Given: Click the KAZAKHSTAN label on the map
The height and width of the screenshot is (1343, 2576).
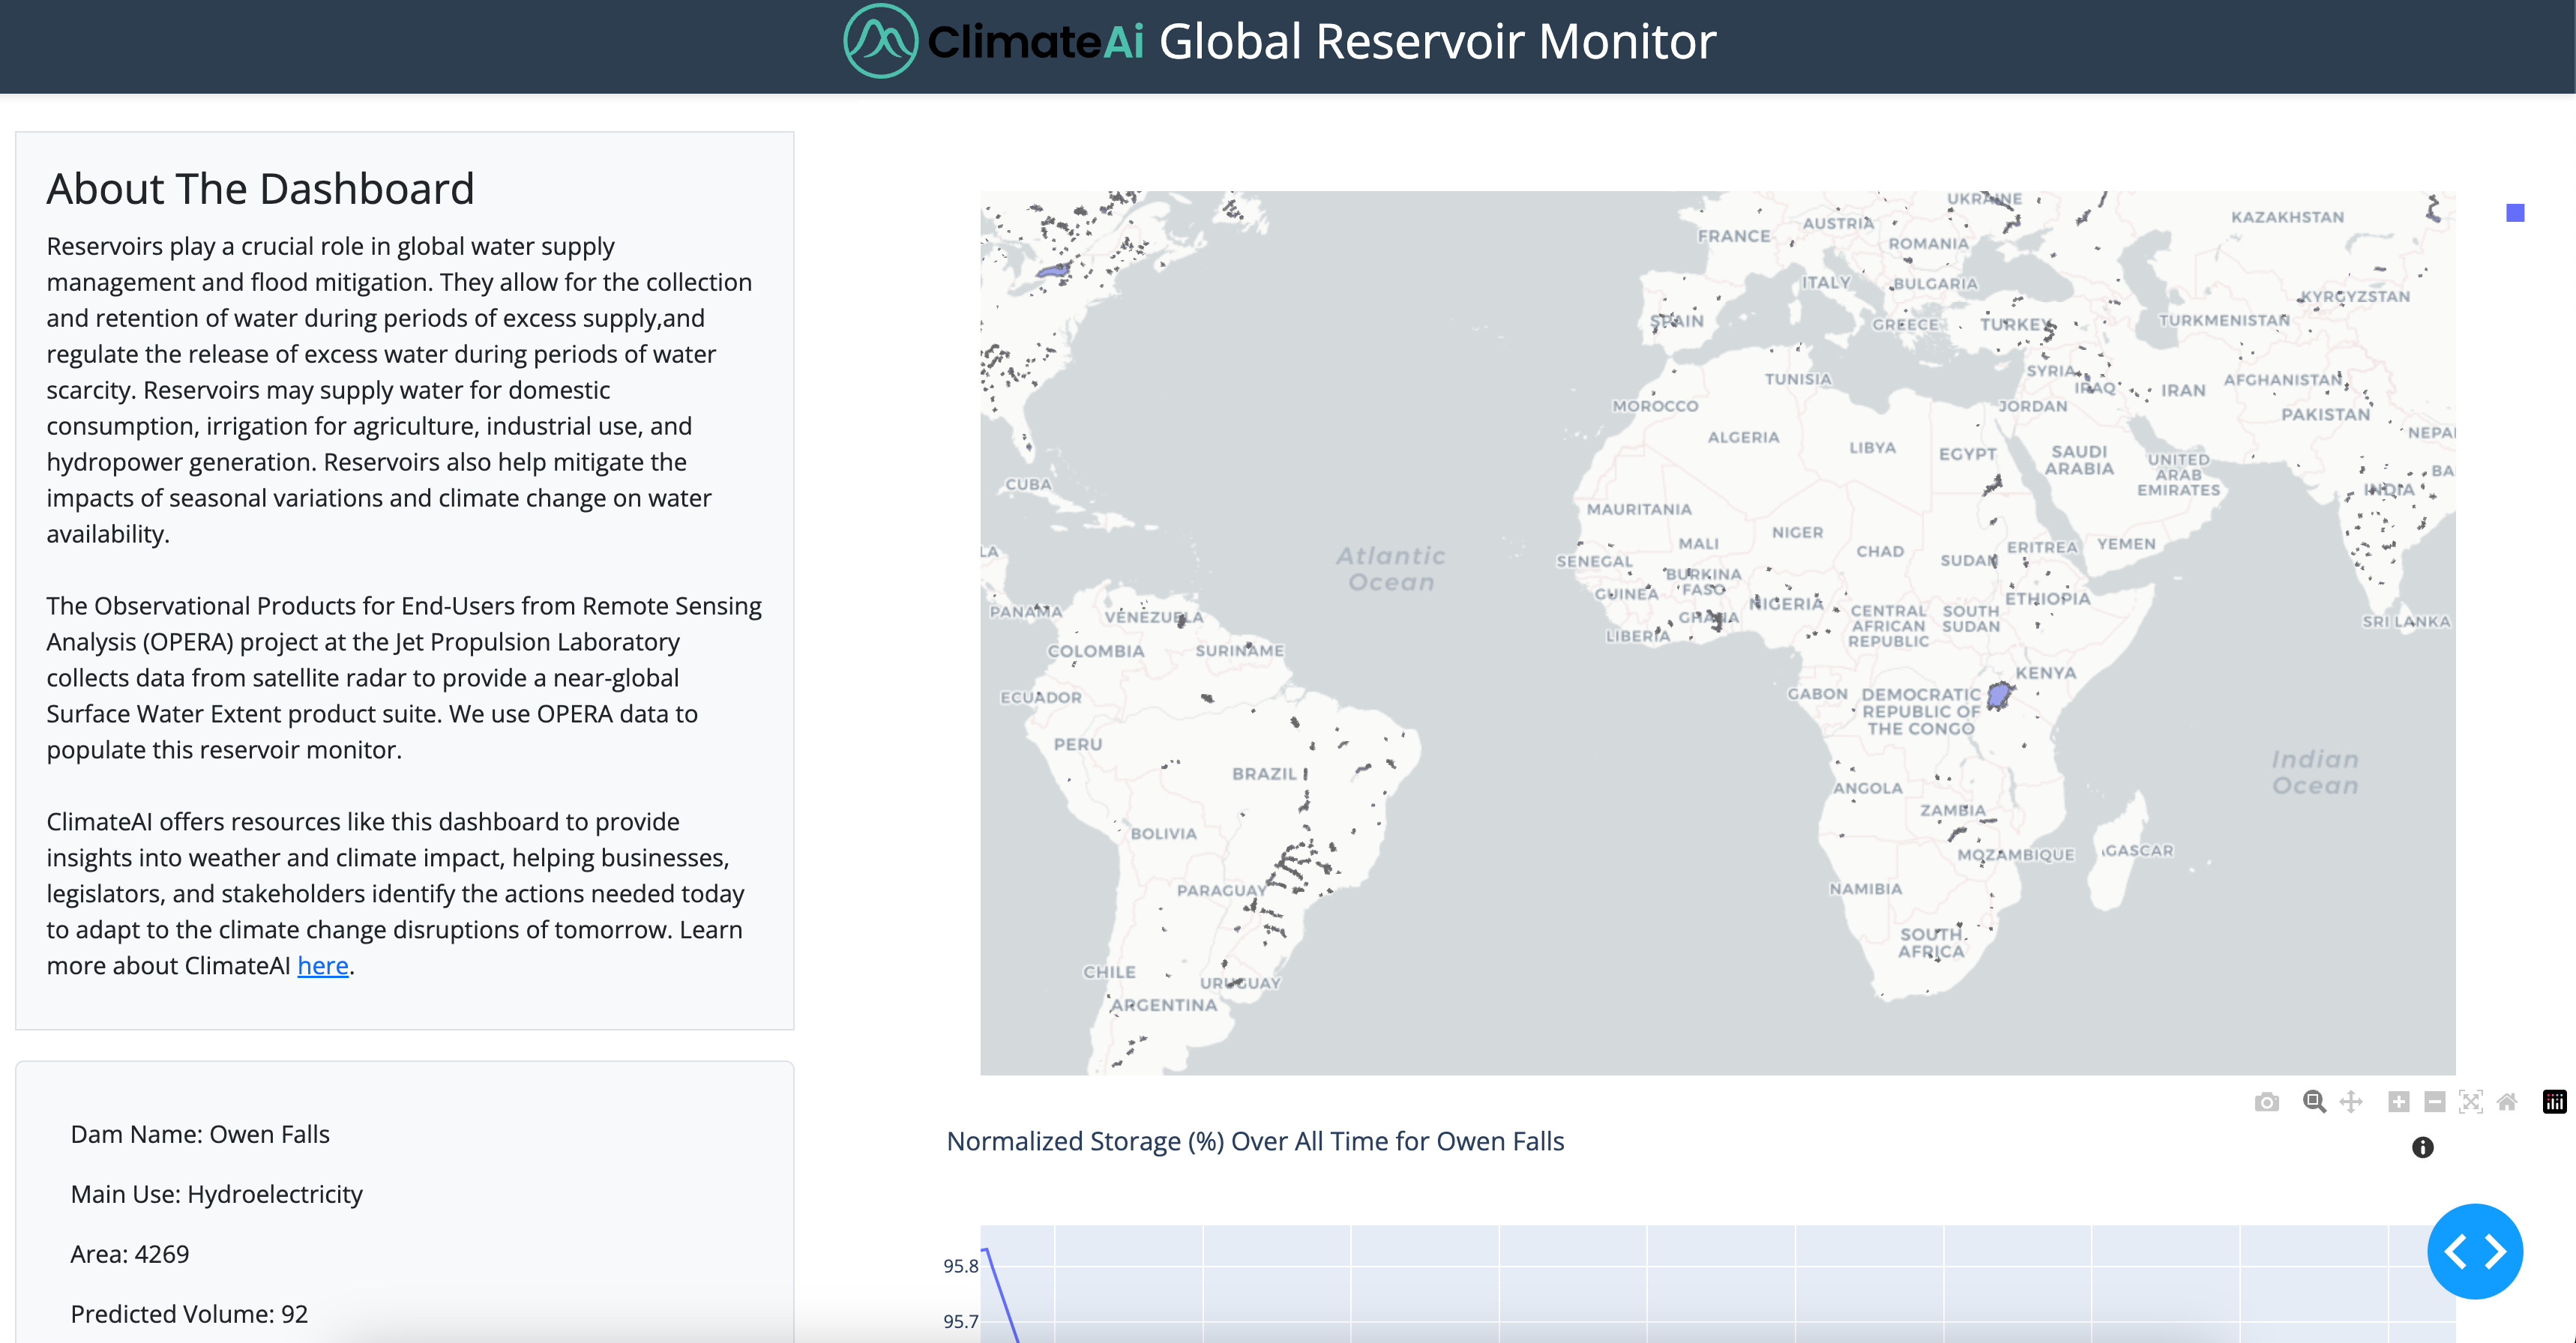Looking at the screenshot, I should tap(2287, 217).
